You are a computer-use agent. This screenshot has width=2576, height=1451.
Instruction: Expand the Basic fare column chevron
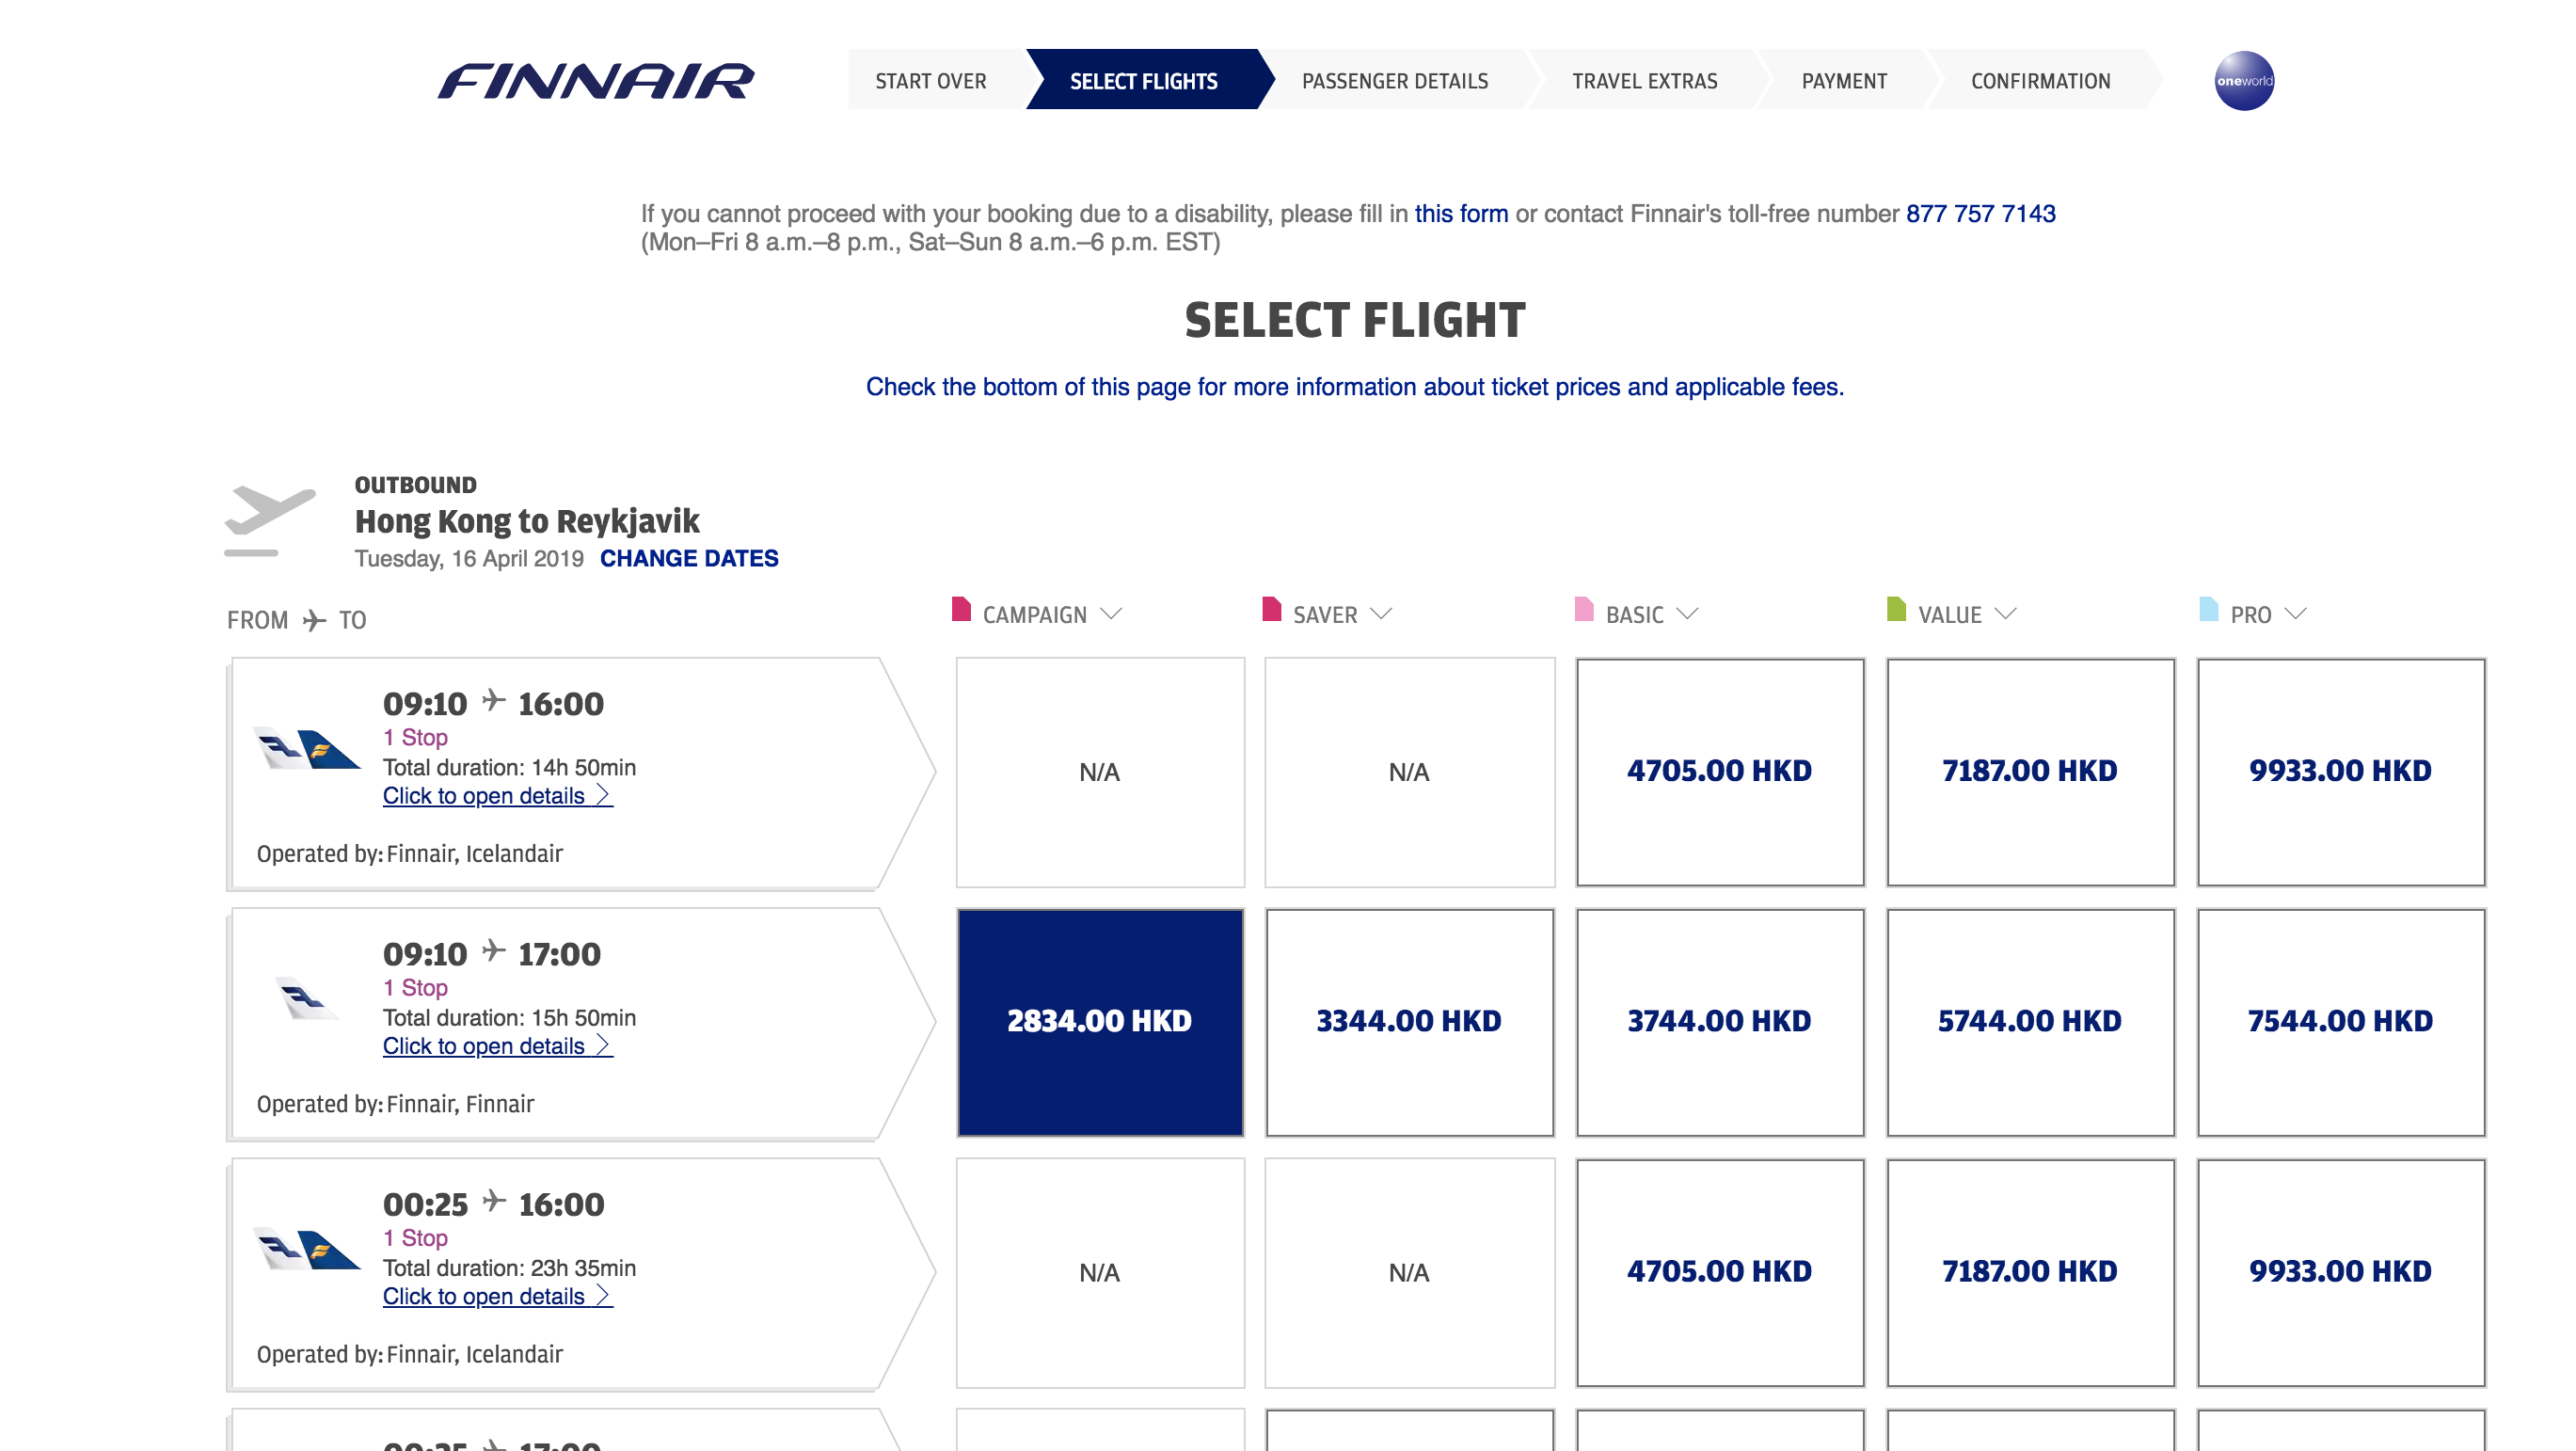(x=1687, y=614)
